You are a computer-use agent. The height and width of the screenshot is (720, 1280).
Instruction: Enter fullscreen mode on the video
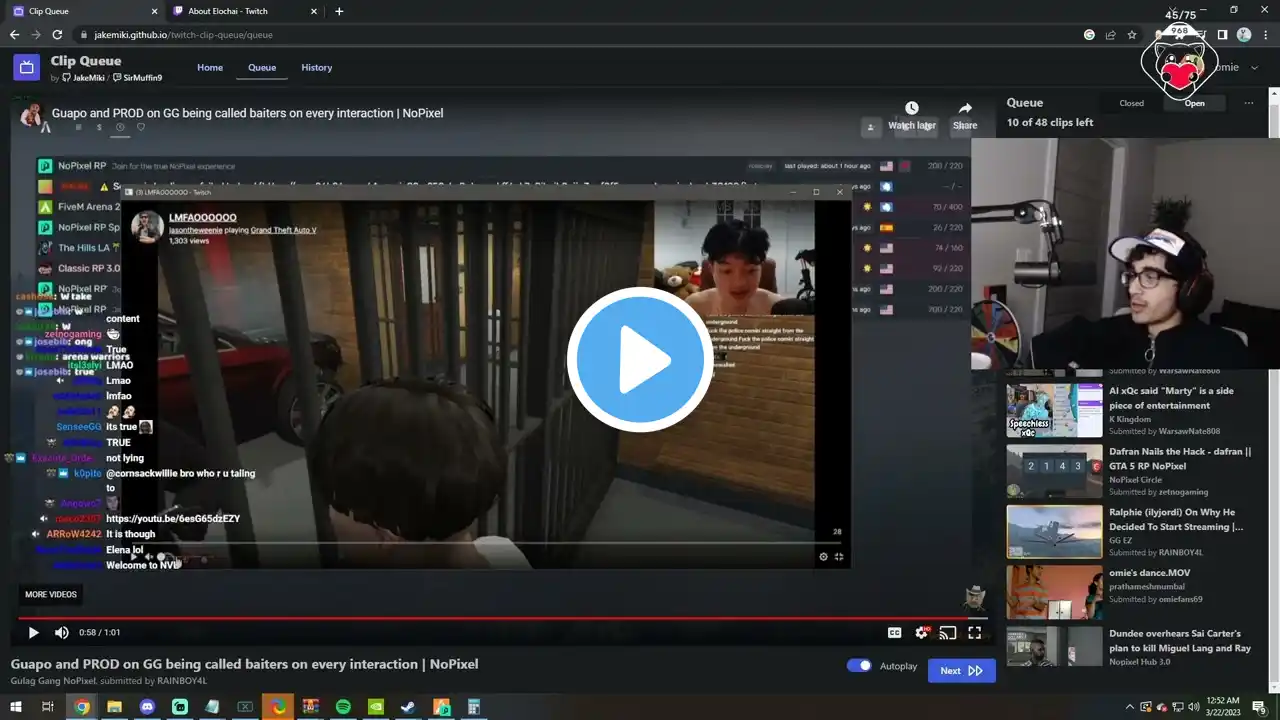975,632
